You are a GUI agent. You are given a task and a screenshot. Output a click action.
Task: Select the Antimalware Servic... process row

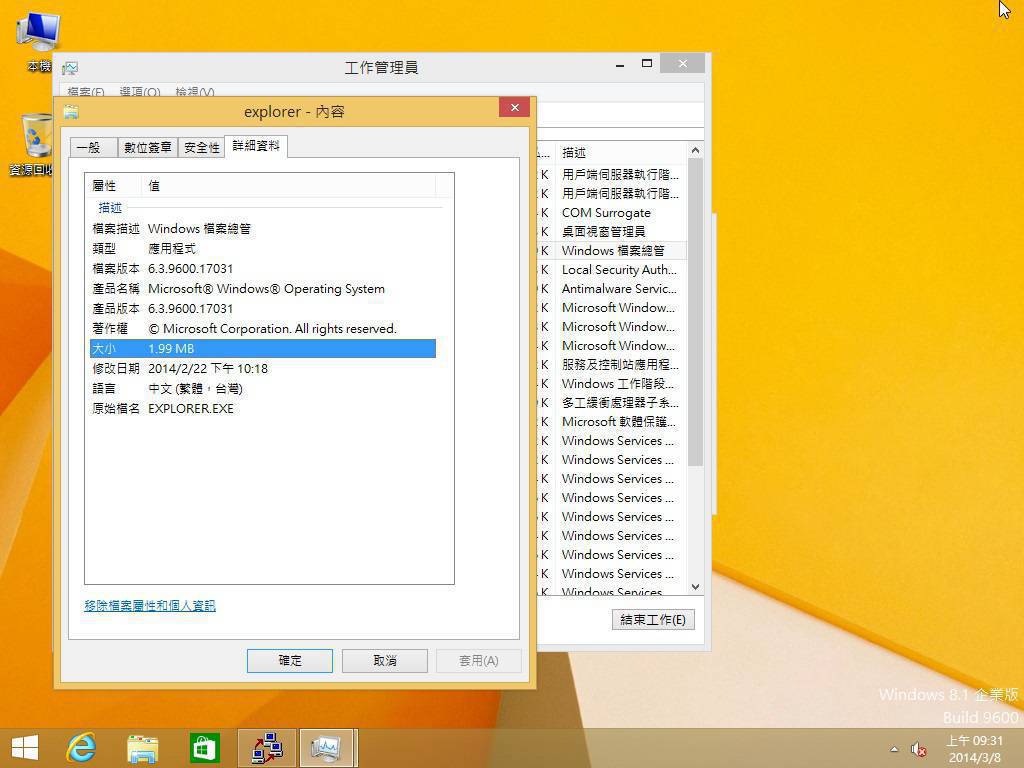coord(613,289)
